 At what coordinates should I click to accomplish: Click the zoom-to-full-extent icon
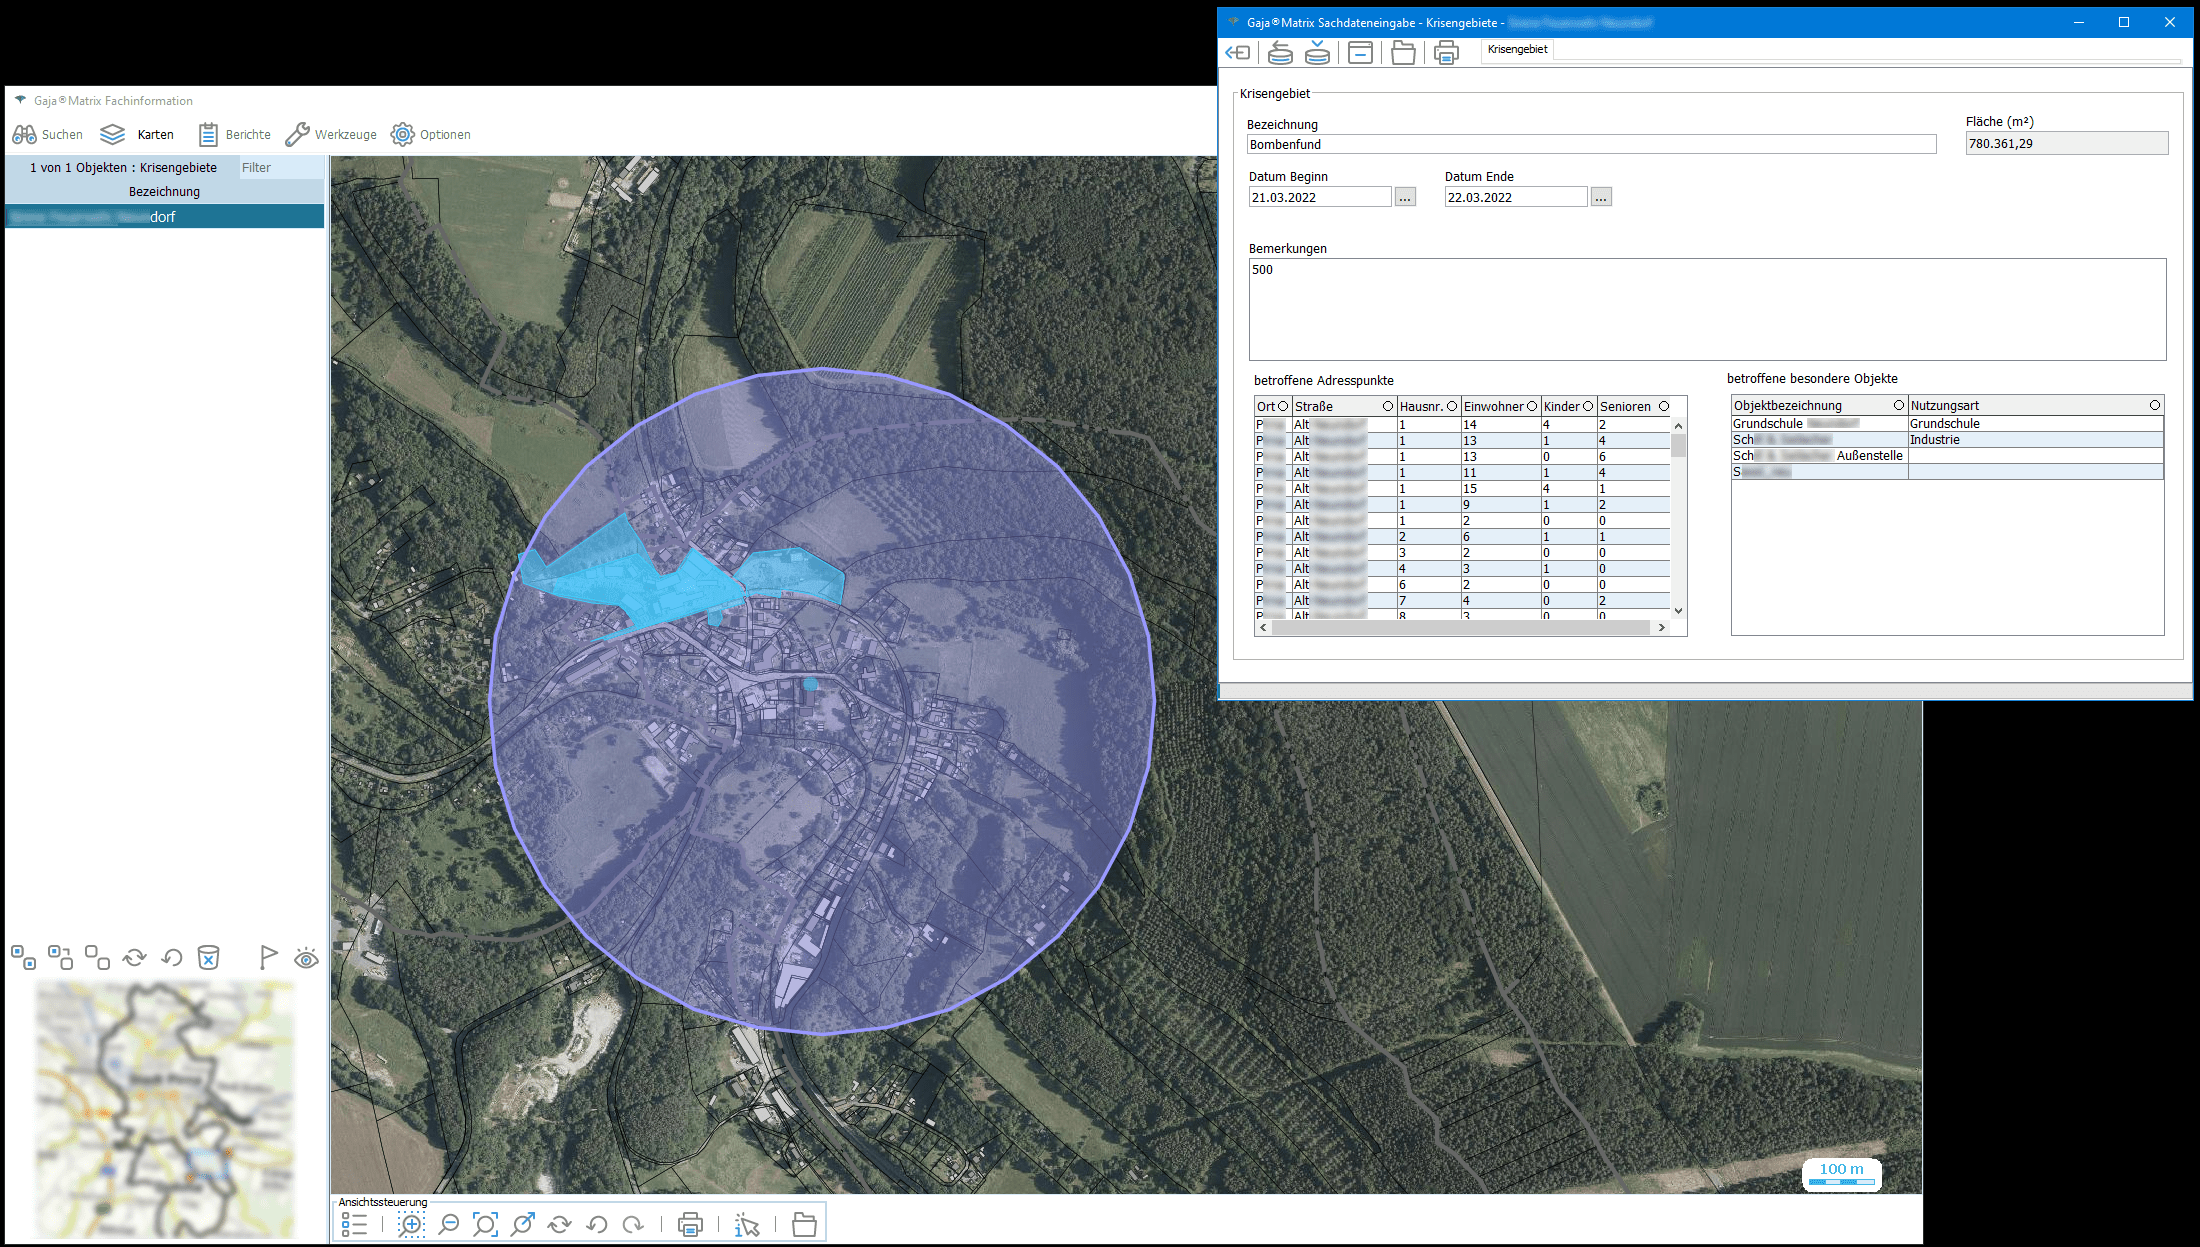tap(485, 1224)
